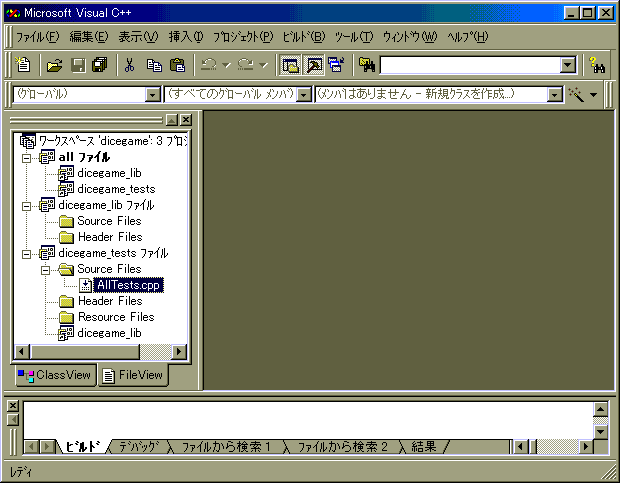Click output pane scroll up arrow
The image size is (620, 483).
point(601,409)
